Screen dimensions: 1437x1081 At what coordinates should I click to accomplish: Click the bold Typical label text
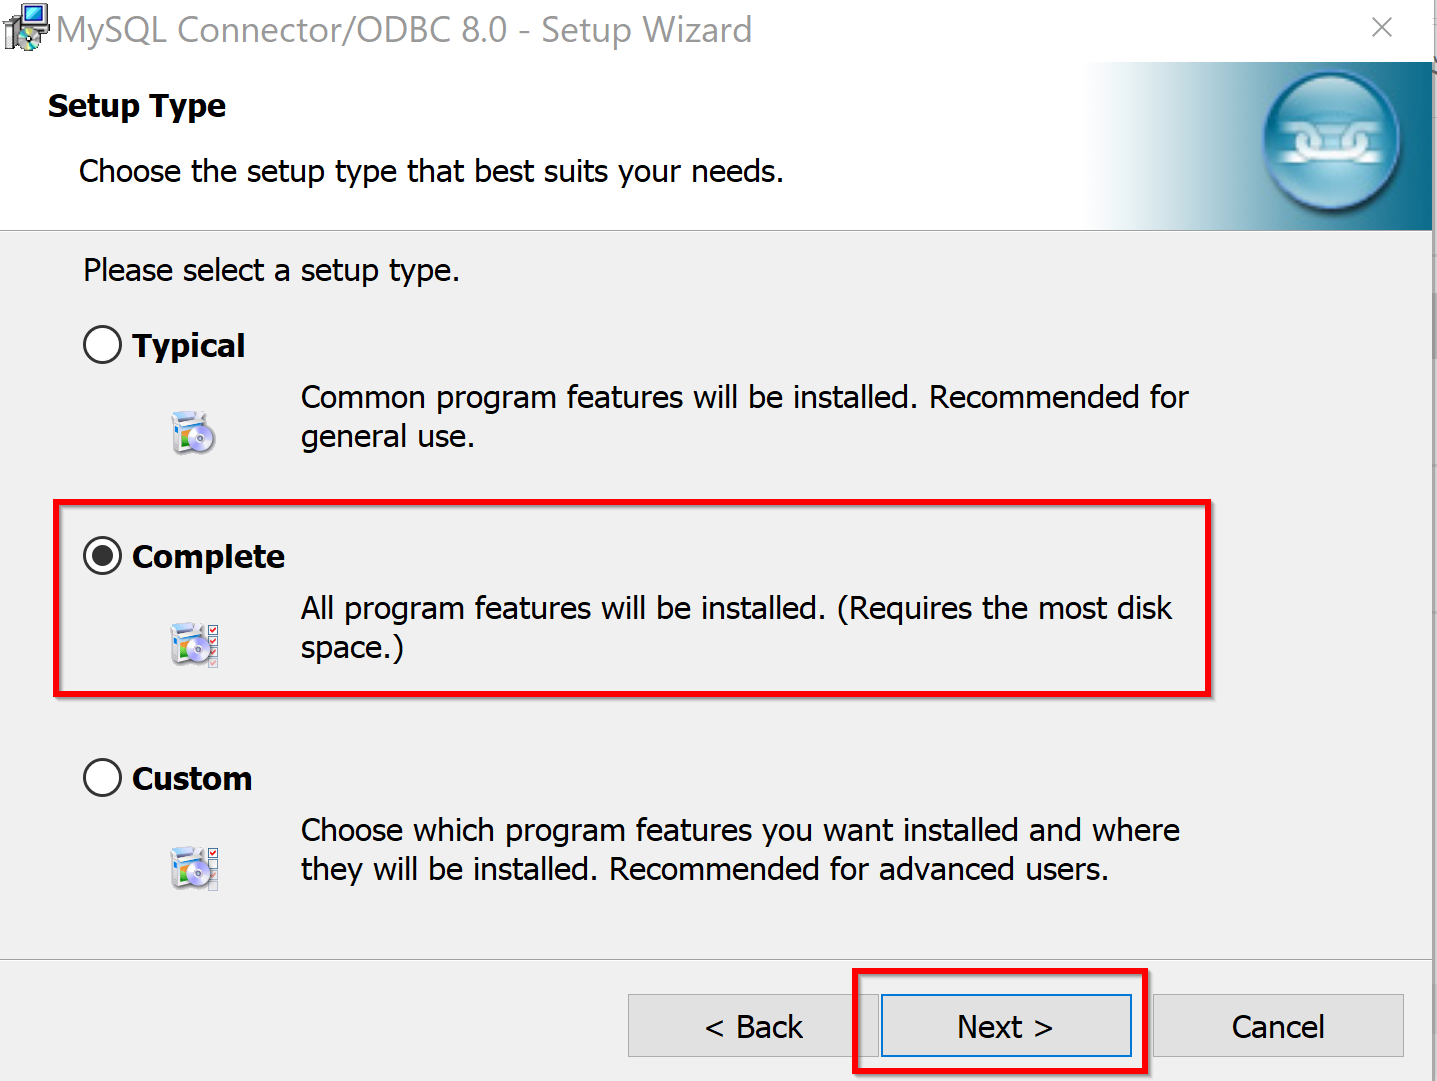pyautogui.click(x=188, y=346)
